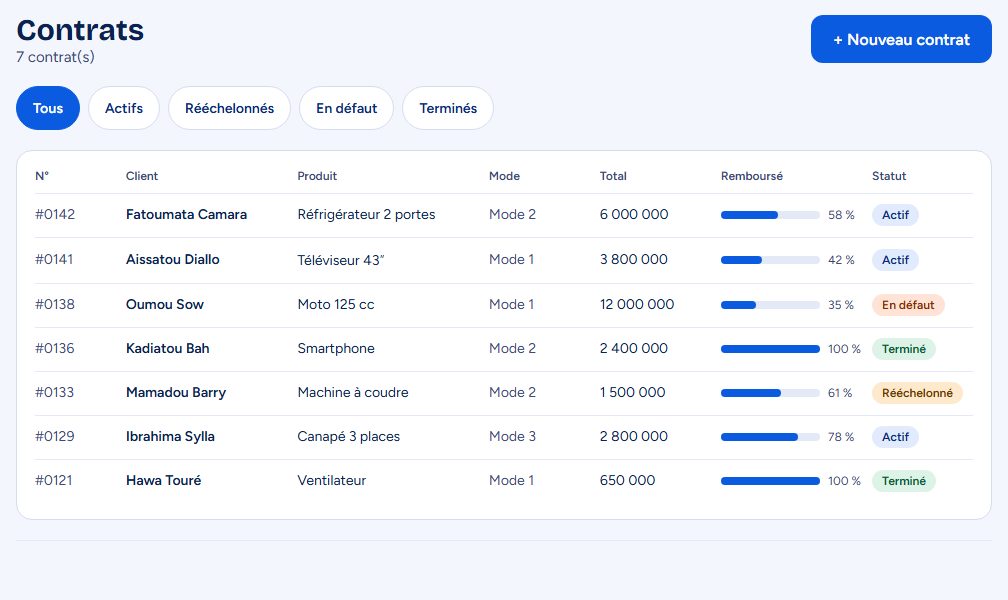
Task: Click the Rééchelonné status badge
Action: (x=917, y=393)
